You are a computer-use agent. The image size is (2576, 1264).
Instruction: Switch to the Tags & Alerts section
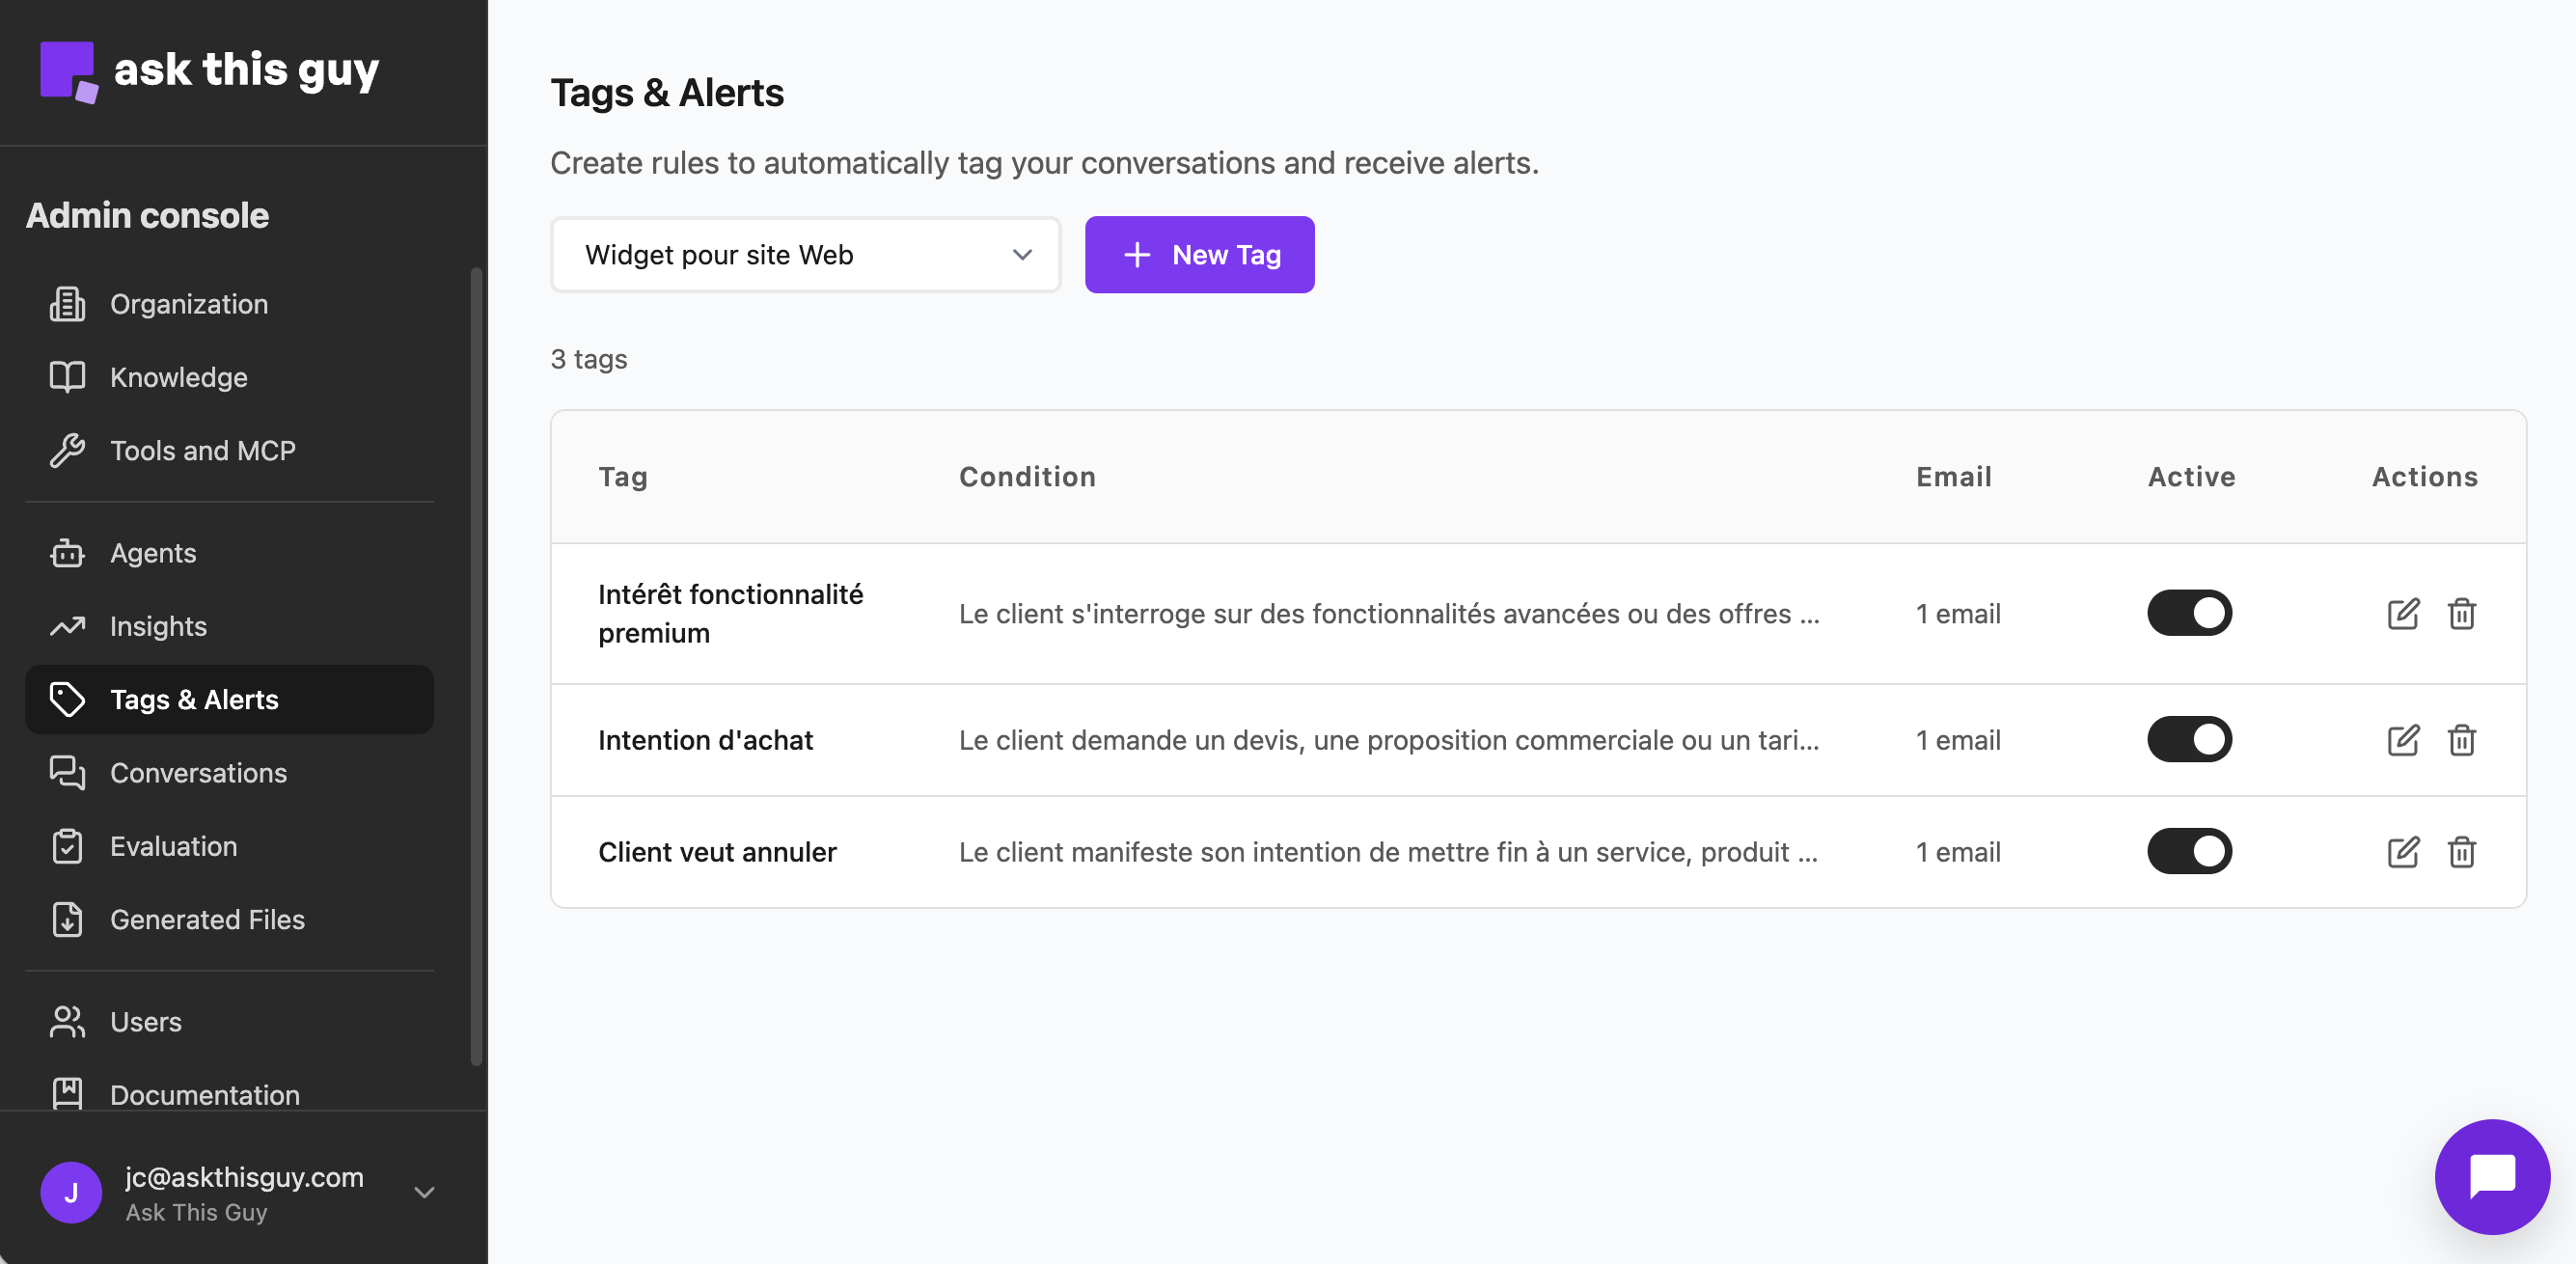point(194,699)
